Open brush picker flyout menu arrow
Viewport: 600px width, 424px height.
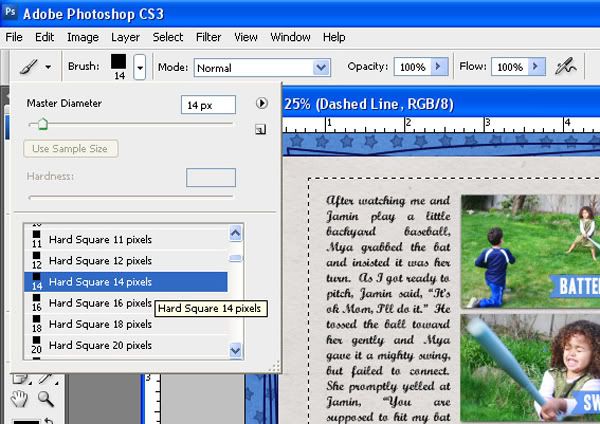tap(262, 103)
